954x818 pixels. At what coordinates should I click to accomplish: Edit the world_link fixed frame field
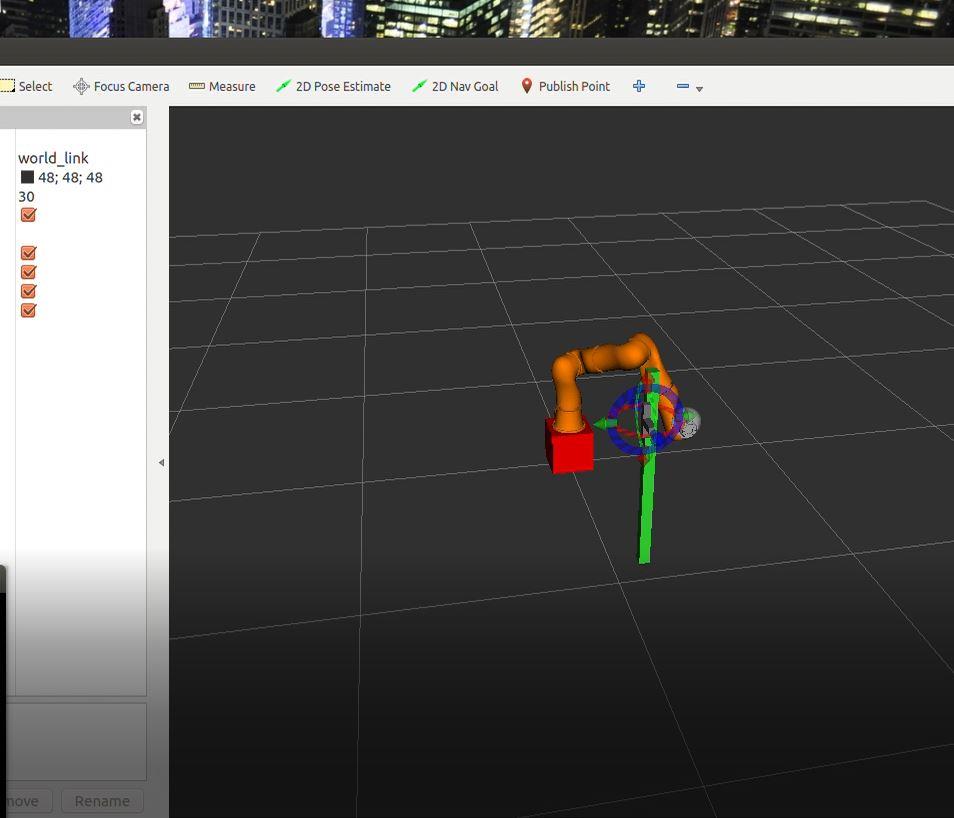[x=54, y=158]
